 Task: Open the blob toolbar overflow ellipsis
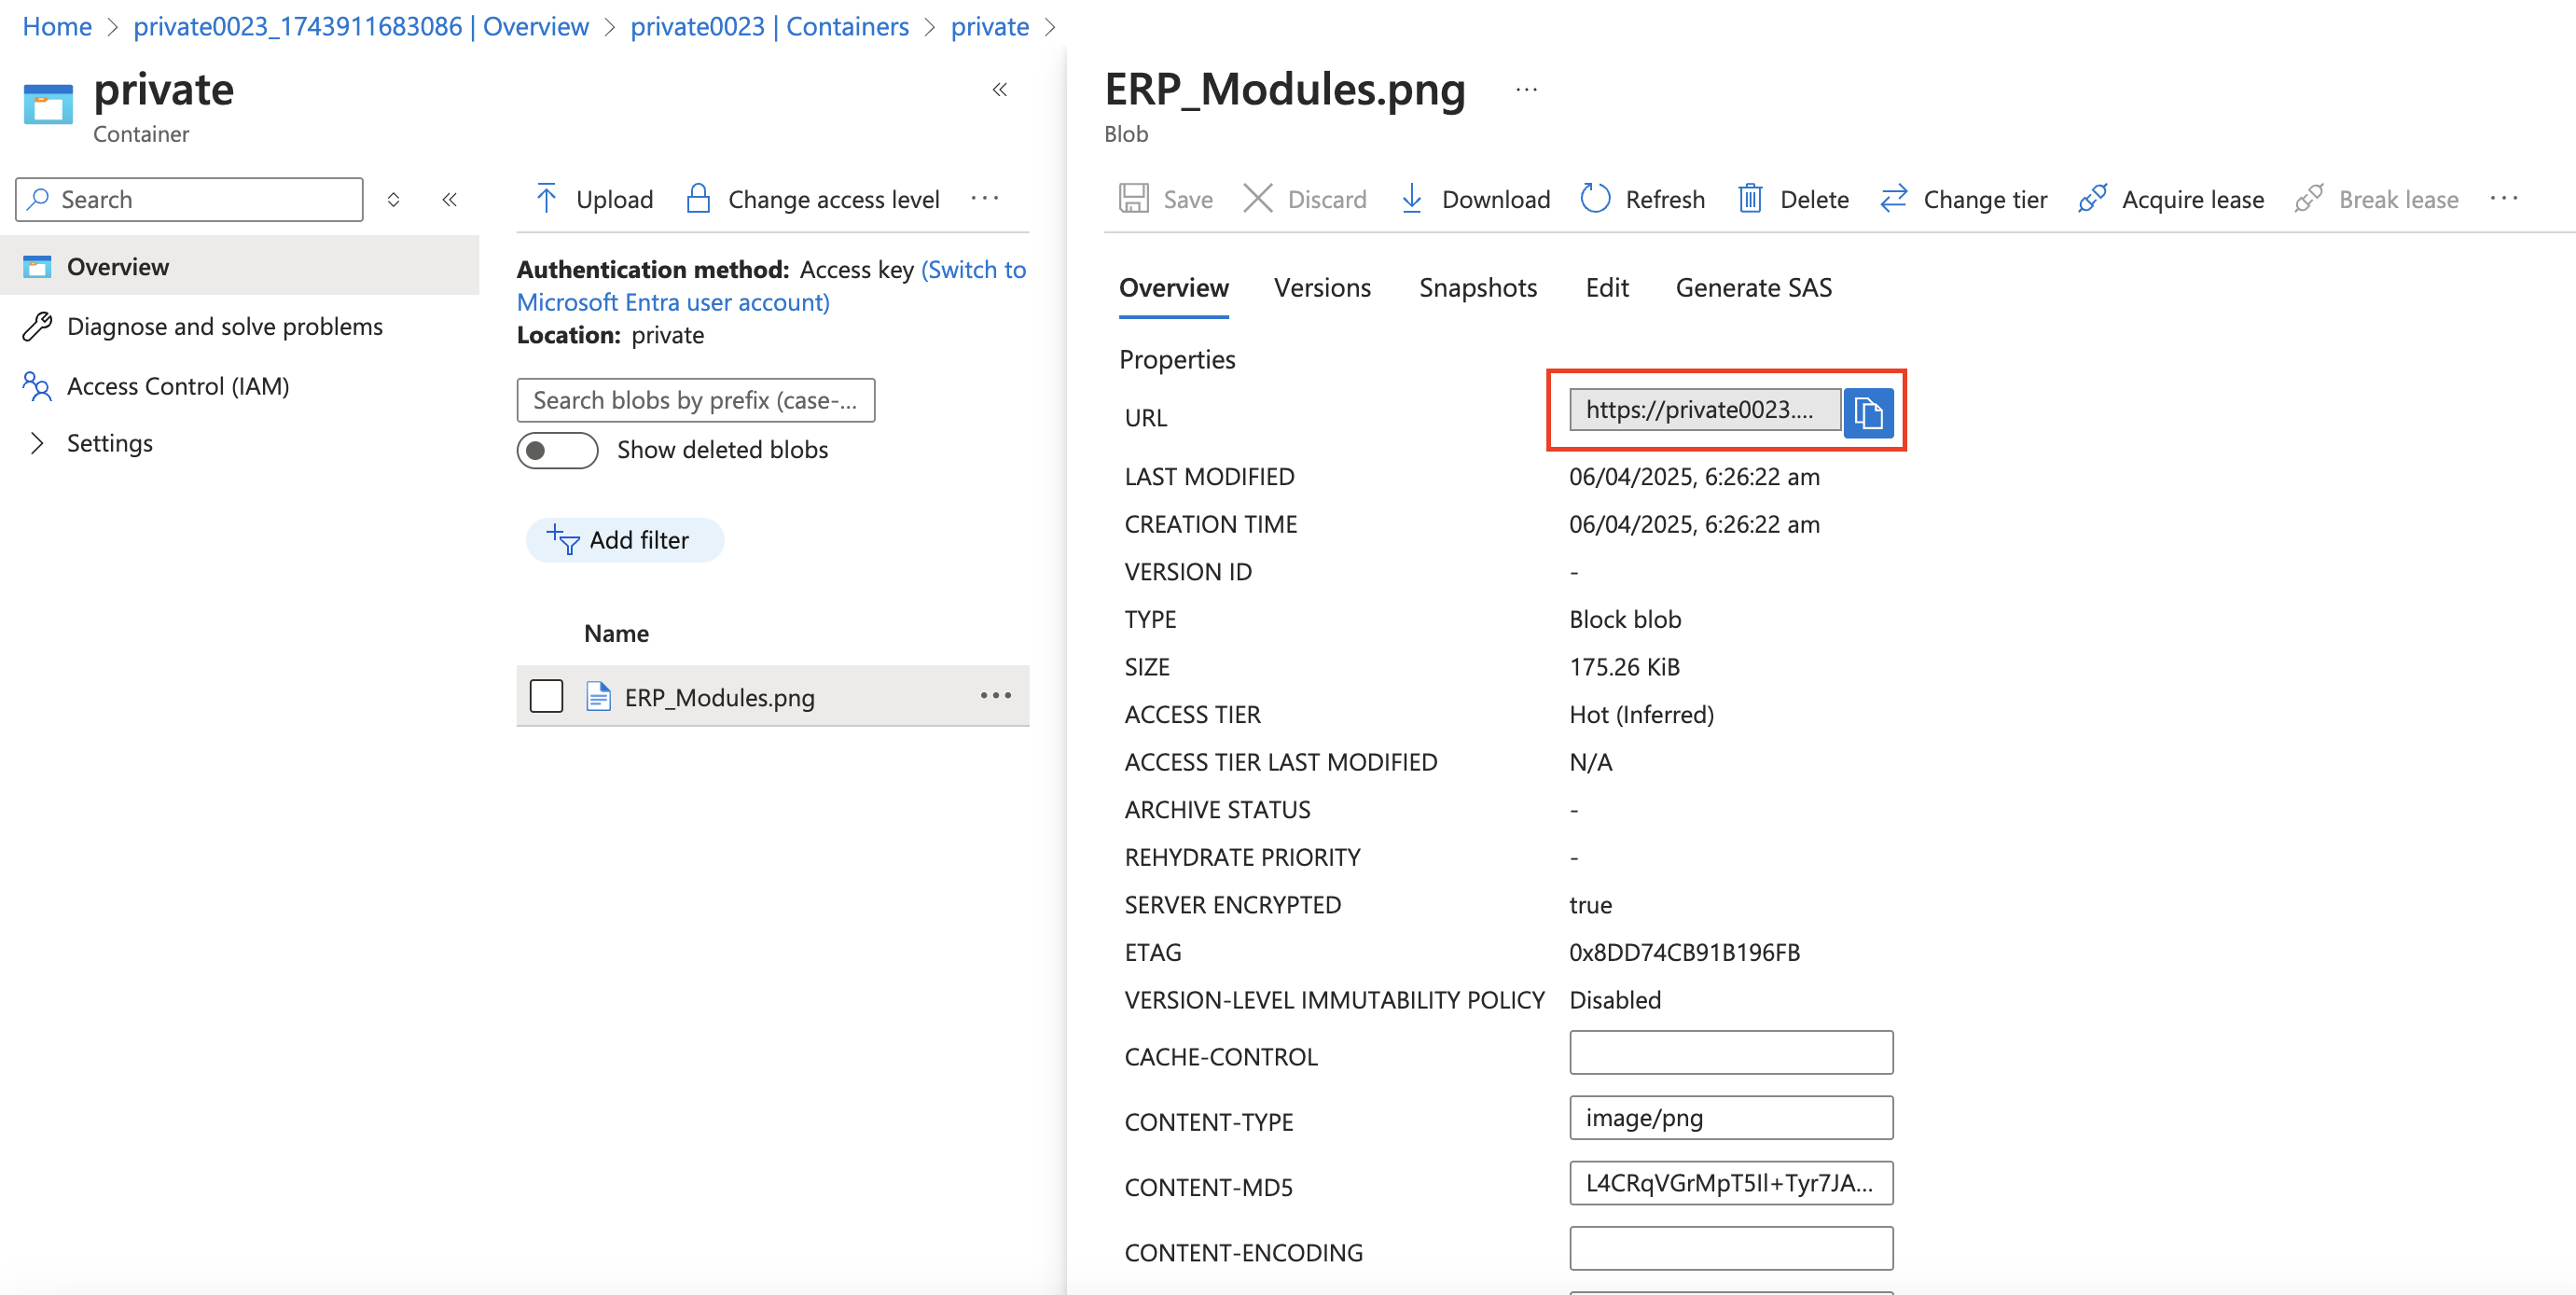(2503, 199)
